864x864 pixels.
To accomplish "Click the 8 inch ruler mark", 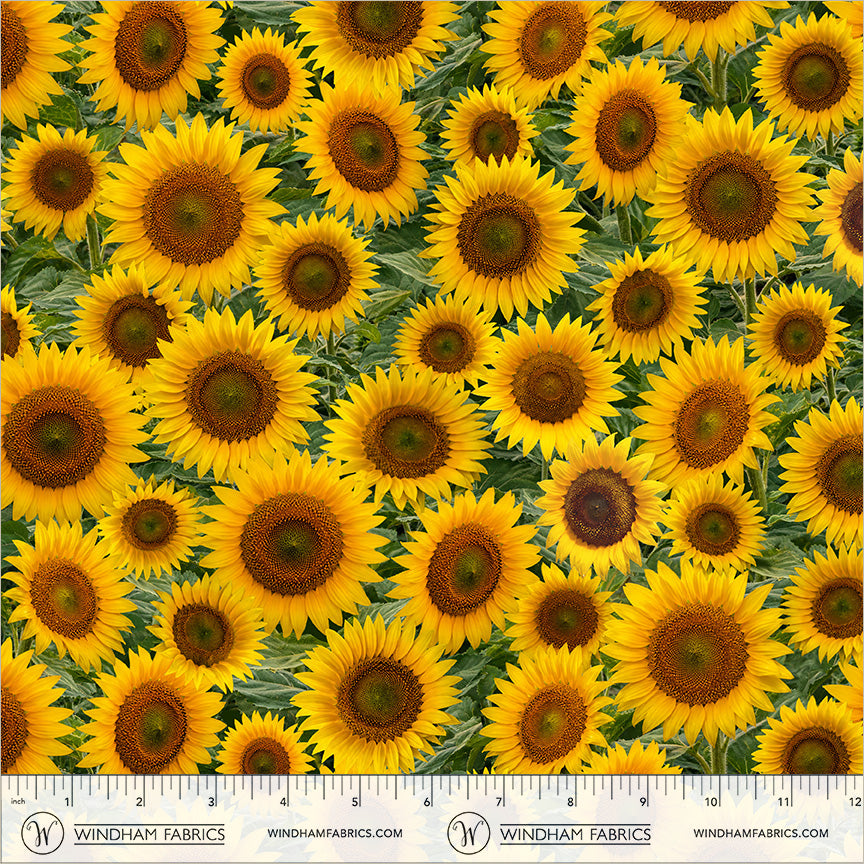I will [x=570, y=801].
